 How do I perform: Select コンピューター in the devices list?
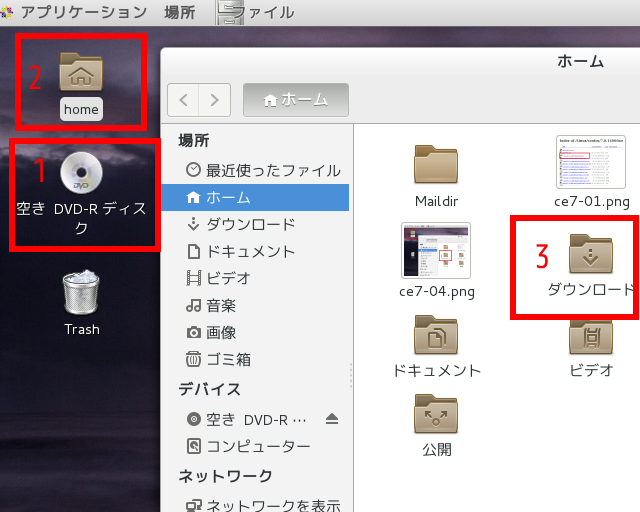pyautogui.click(x=258, y=446)
